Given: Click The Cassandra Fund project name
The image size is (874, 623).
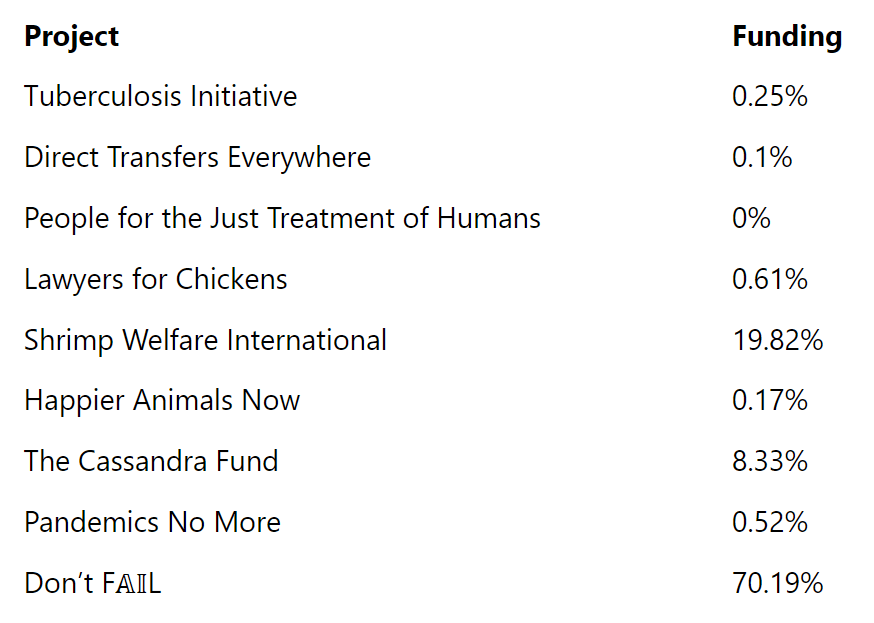Looking at the screenshot, I should [151, 462].
